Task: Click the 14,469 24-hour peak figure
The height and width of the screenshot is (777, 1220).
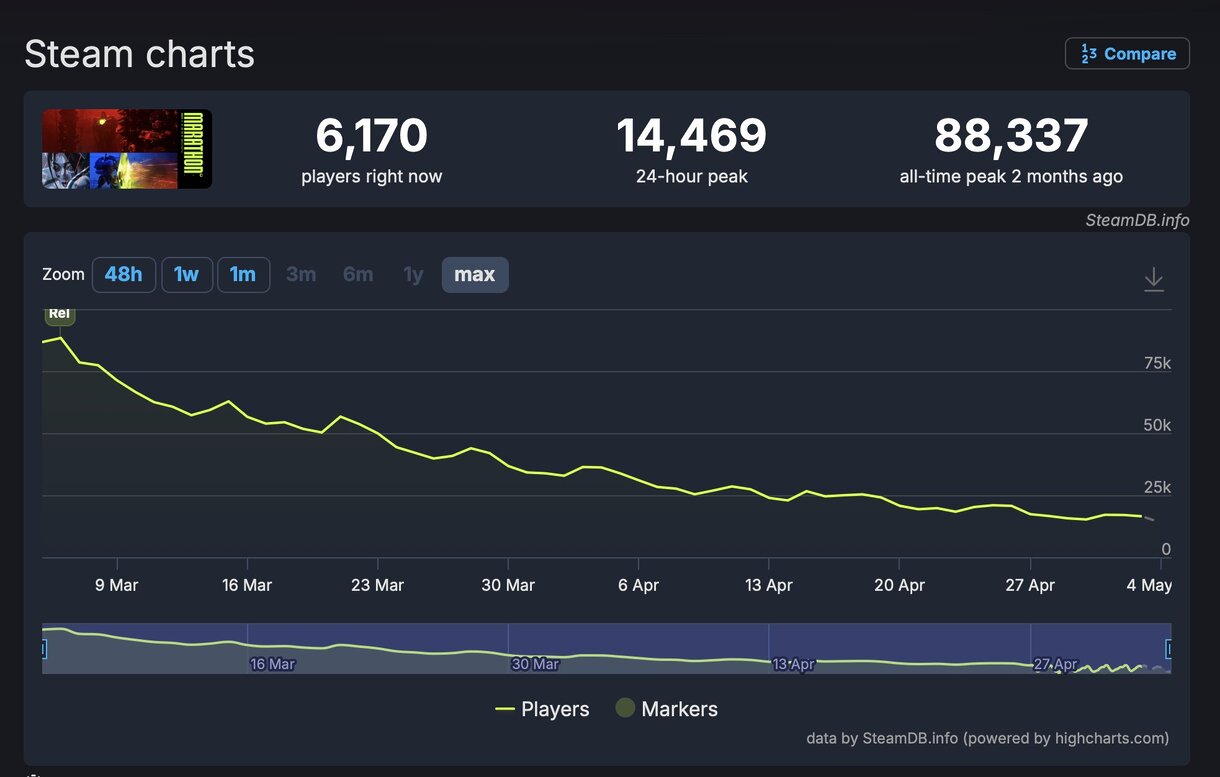Action: click(x=692, y=136)
